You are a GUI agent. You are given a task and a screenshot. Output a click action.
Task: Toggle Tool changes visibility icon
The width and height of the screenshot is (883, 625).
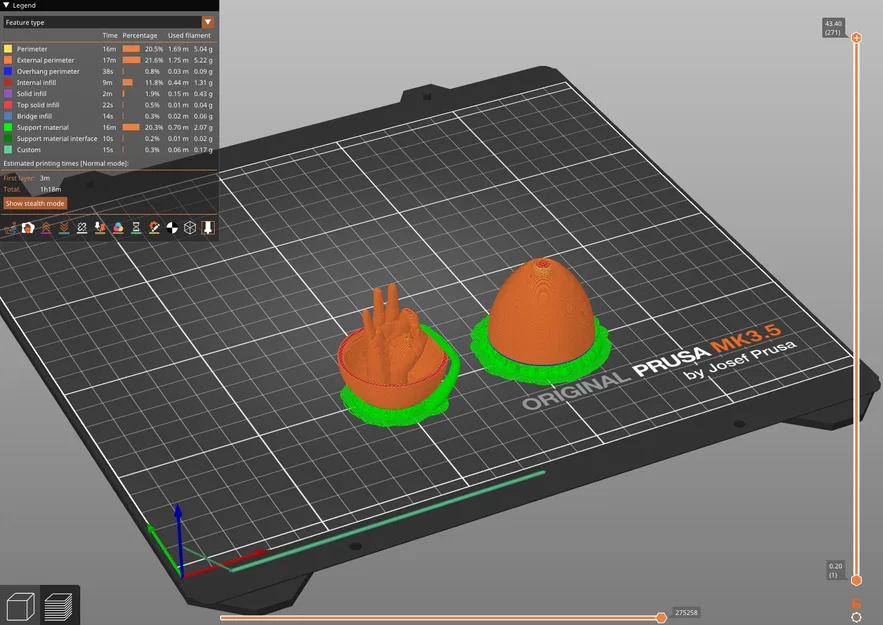[100, 227]
